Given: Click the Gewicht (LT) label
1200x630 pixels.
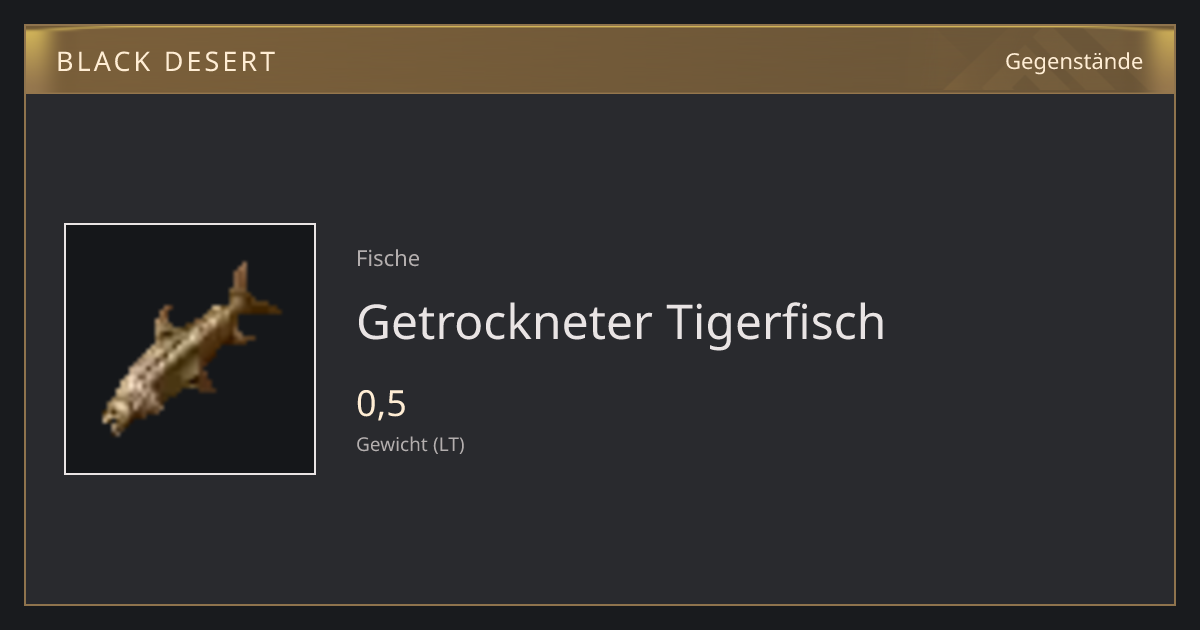Looking at the screenshot, I should click(x=410, y=444).
